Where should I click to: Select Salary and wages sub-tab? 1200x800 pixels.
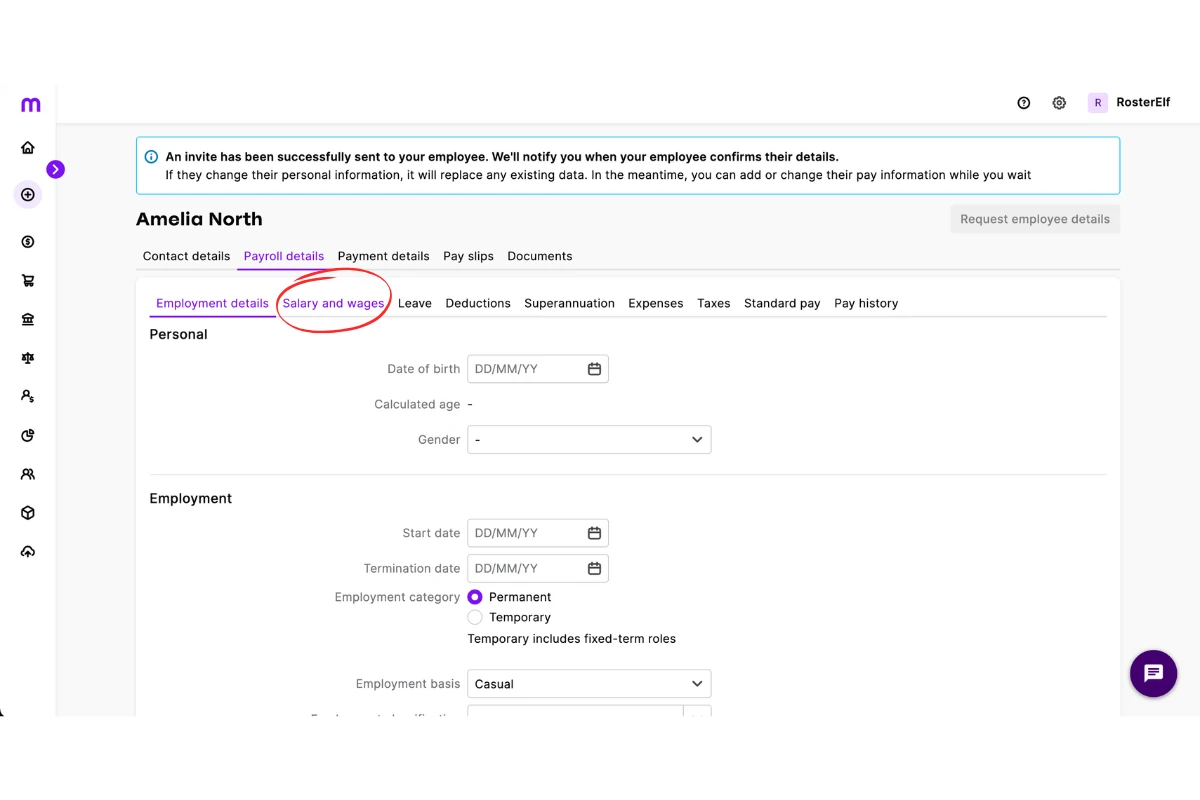pyautogui.click(x=333, y=303)
